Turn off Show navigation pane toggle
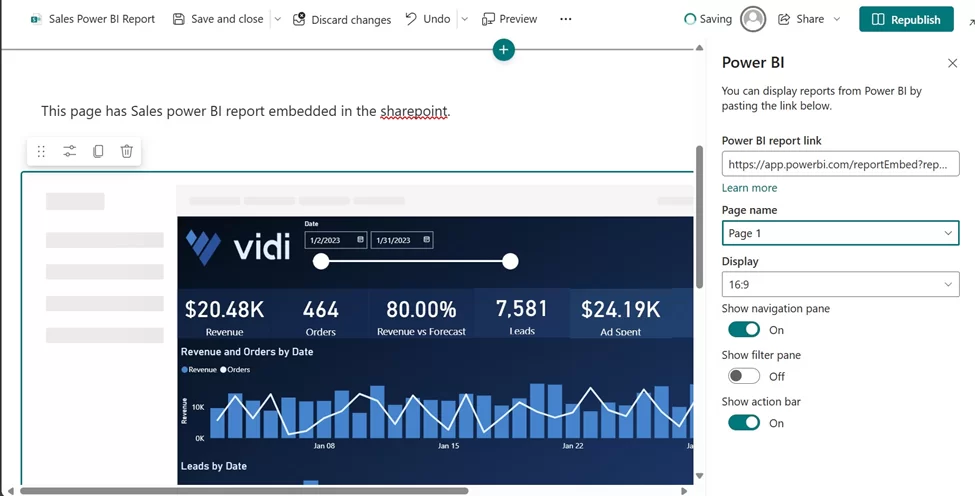Viewport: 975px width, 496px height. click(744, 330)
